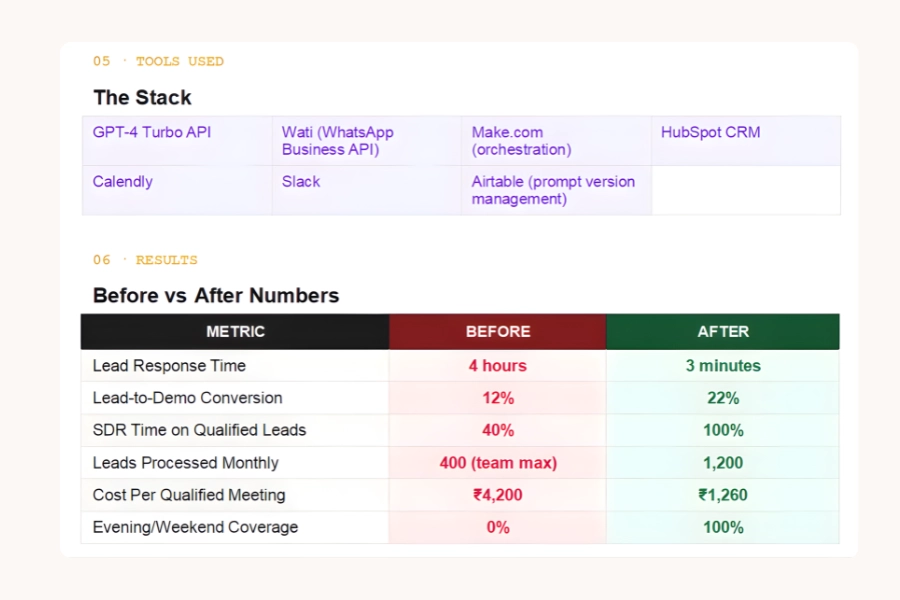Select the ₹1,260 cost cell
The height and width of the screenshot is (600, 900).
(x=722, y=495)
